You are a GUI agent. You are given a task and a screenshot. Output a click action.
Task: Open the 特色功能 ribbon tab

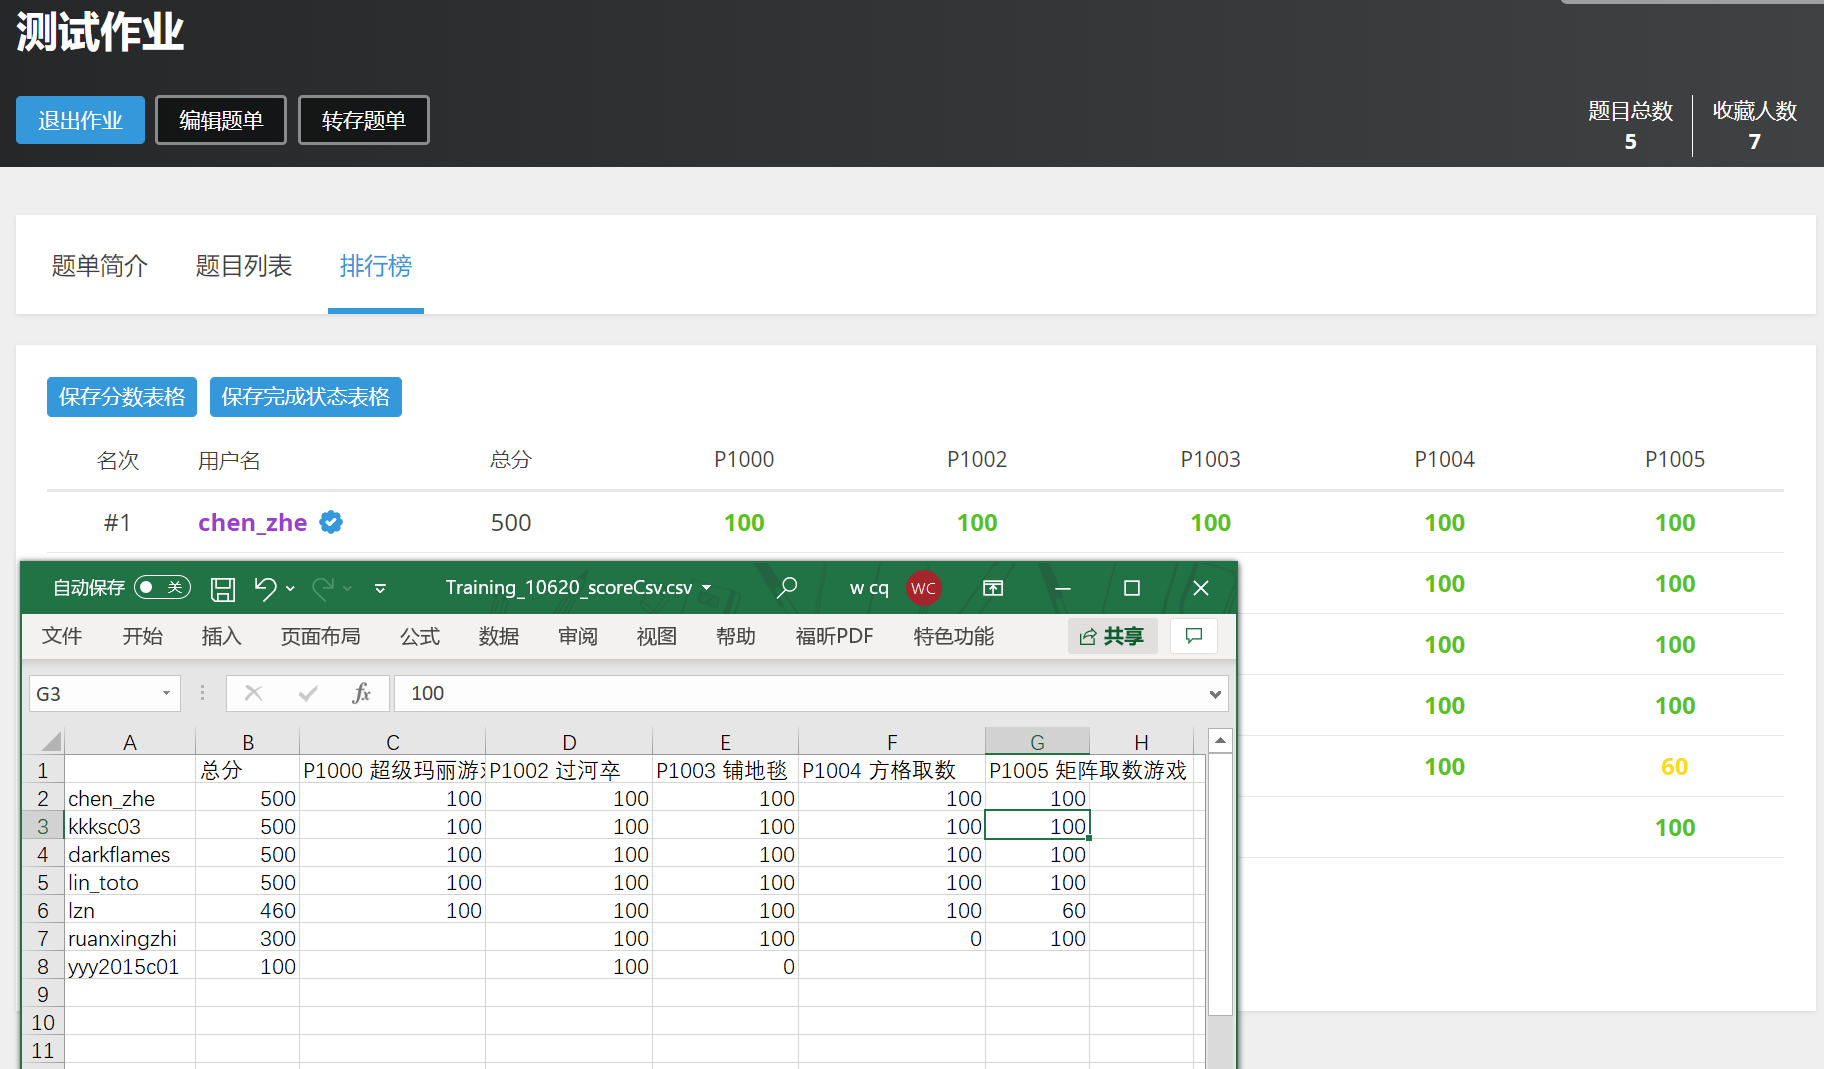pyautogui.click(x=954, y=636)
